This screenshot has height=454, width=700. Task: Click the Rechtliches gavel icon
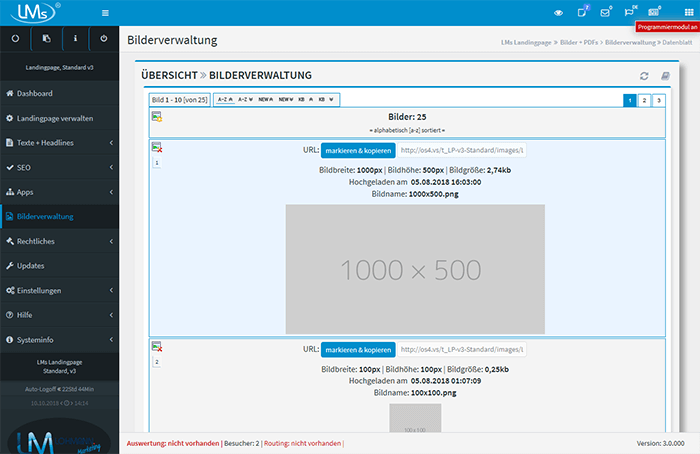pyautogui.click(x=10, y=241)
